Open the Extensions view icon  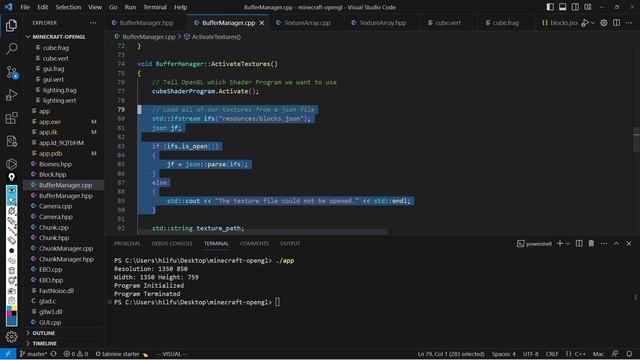pos(11,118)
